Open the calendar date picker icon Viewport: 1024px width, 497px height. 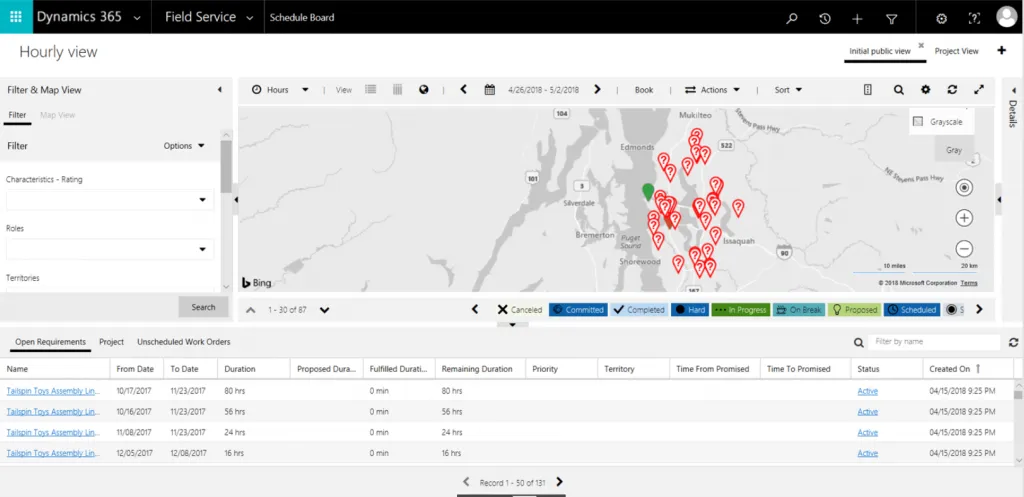[490, 89]
